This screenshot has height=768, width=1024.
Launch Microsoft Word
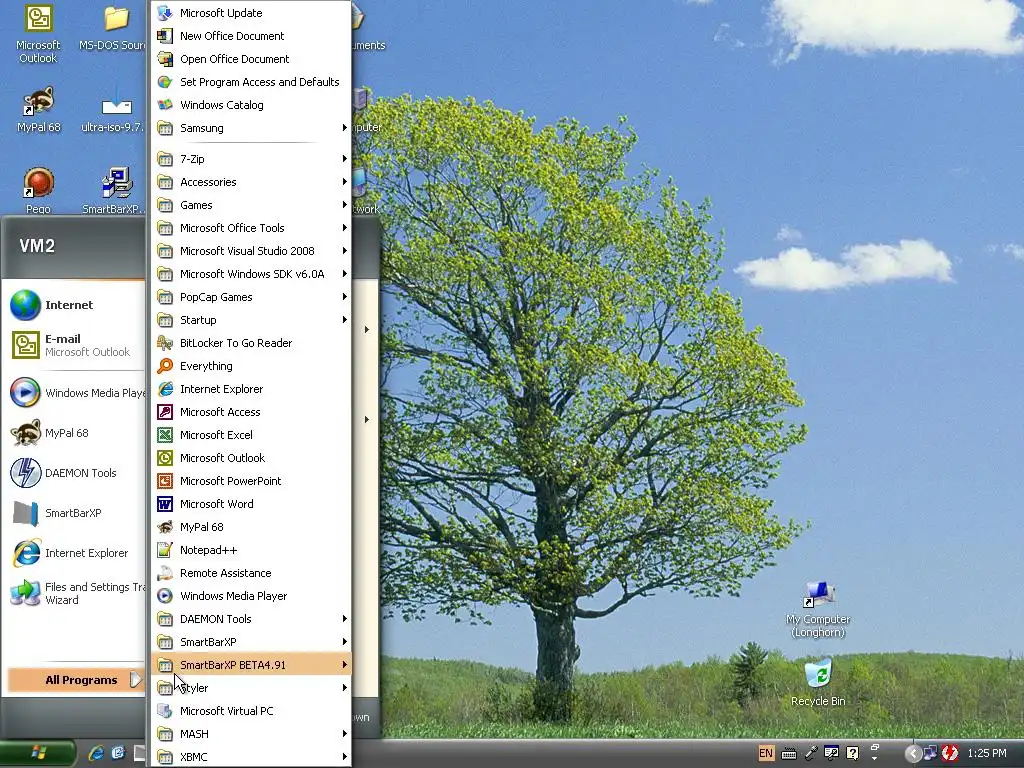(x=251, y=504)
